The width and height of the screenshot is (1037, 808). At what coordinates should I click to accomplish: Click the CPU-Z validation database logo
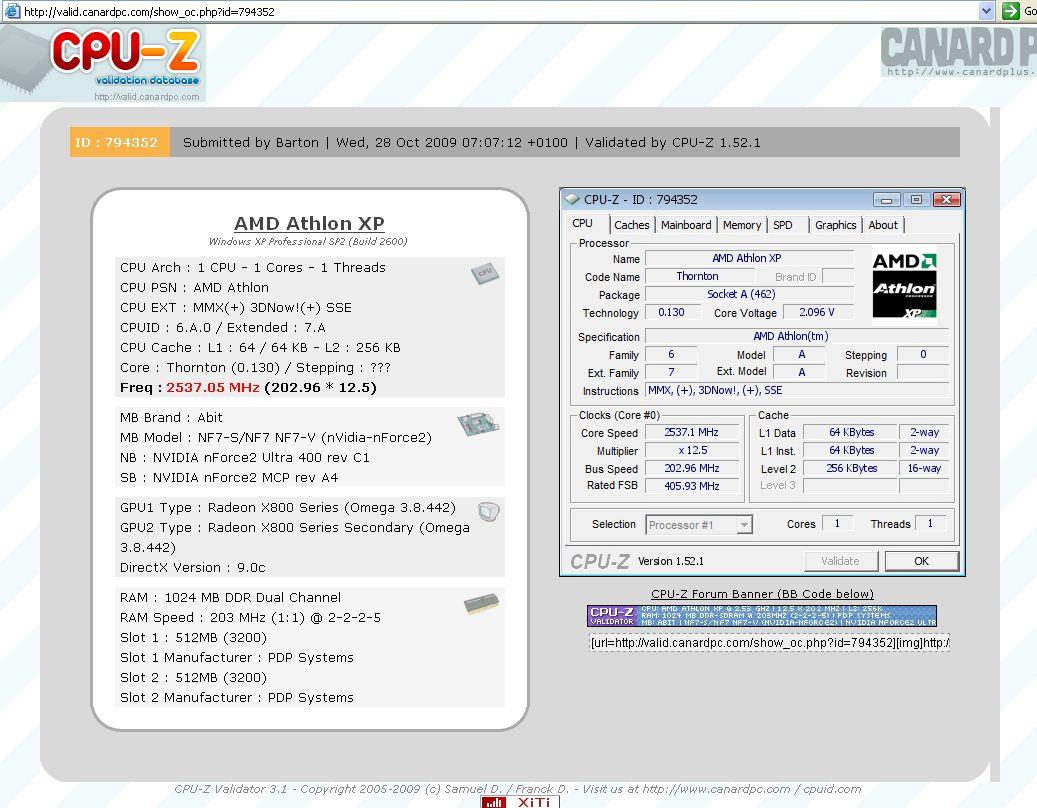(x=103, y=63)
